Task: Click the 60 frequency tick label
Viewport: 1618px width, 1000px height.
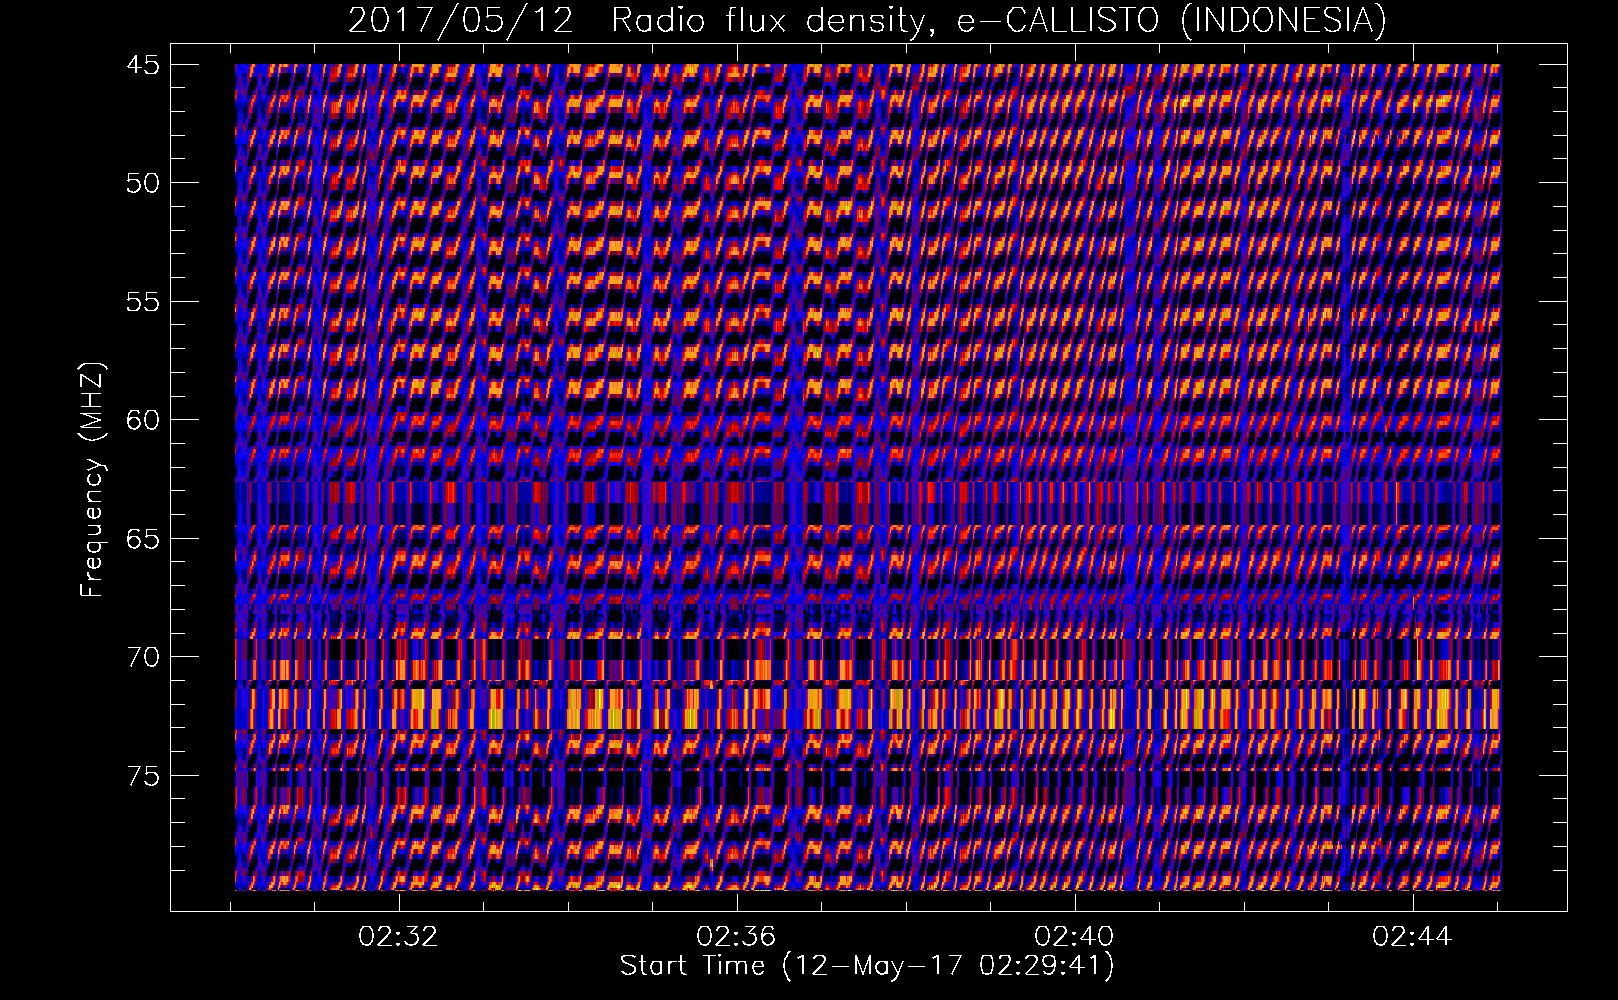Action: pyautogui.click(x=143, y=420)
